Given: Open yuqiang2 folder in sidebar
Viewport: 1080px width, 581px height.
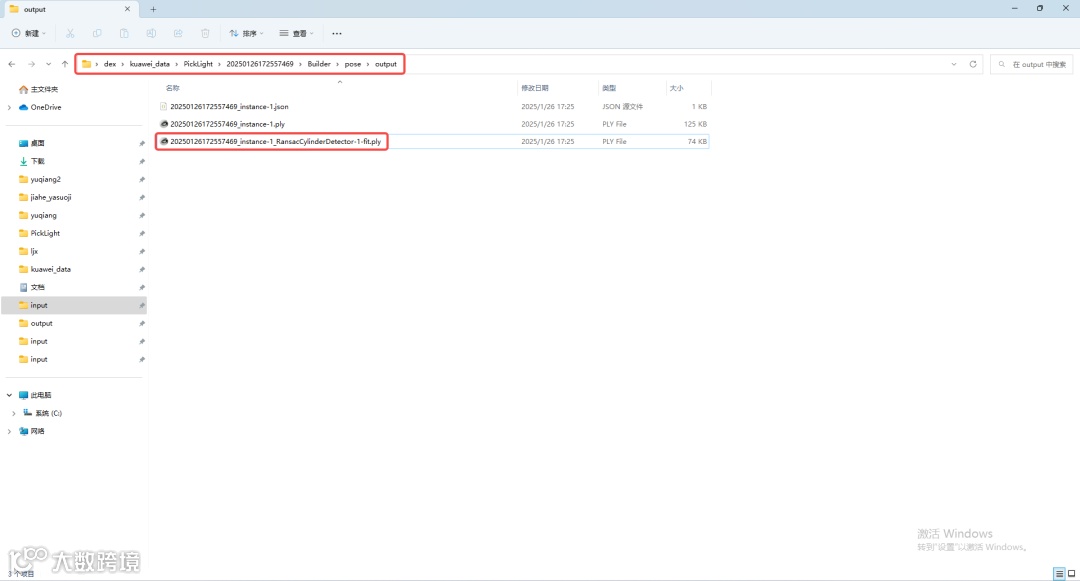Looking at the screenshot, I should coord(45,179).
